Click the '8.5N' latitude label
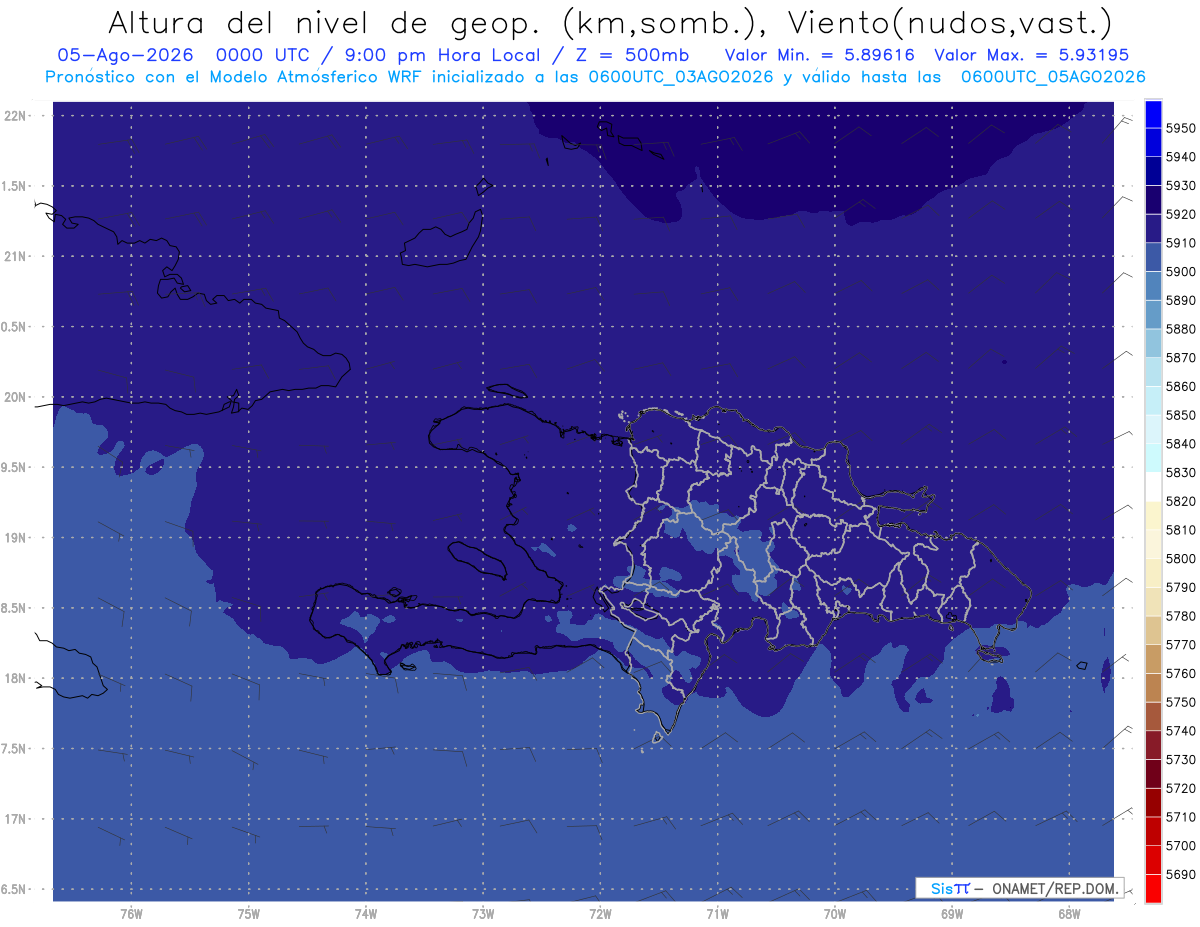The width and height of the screenshot is (1200, 927). (x=15, y=608)
